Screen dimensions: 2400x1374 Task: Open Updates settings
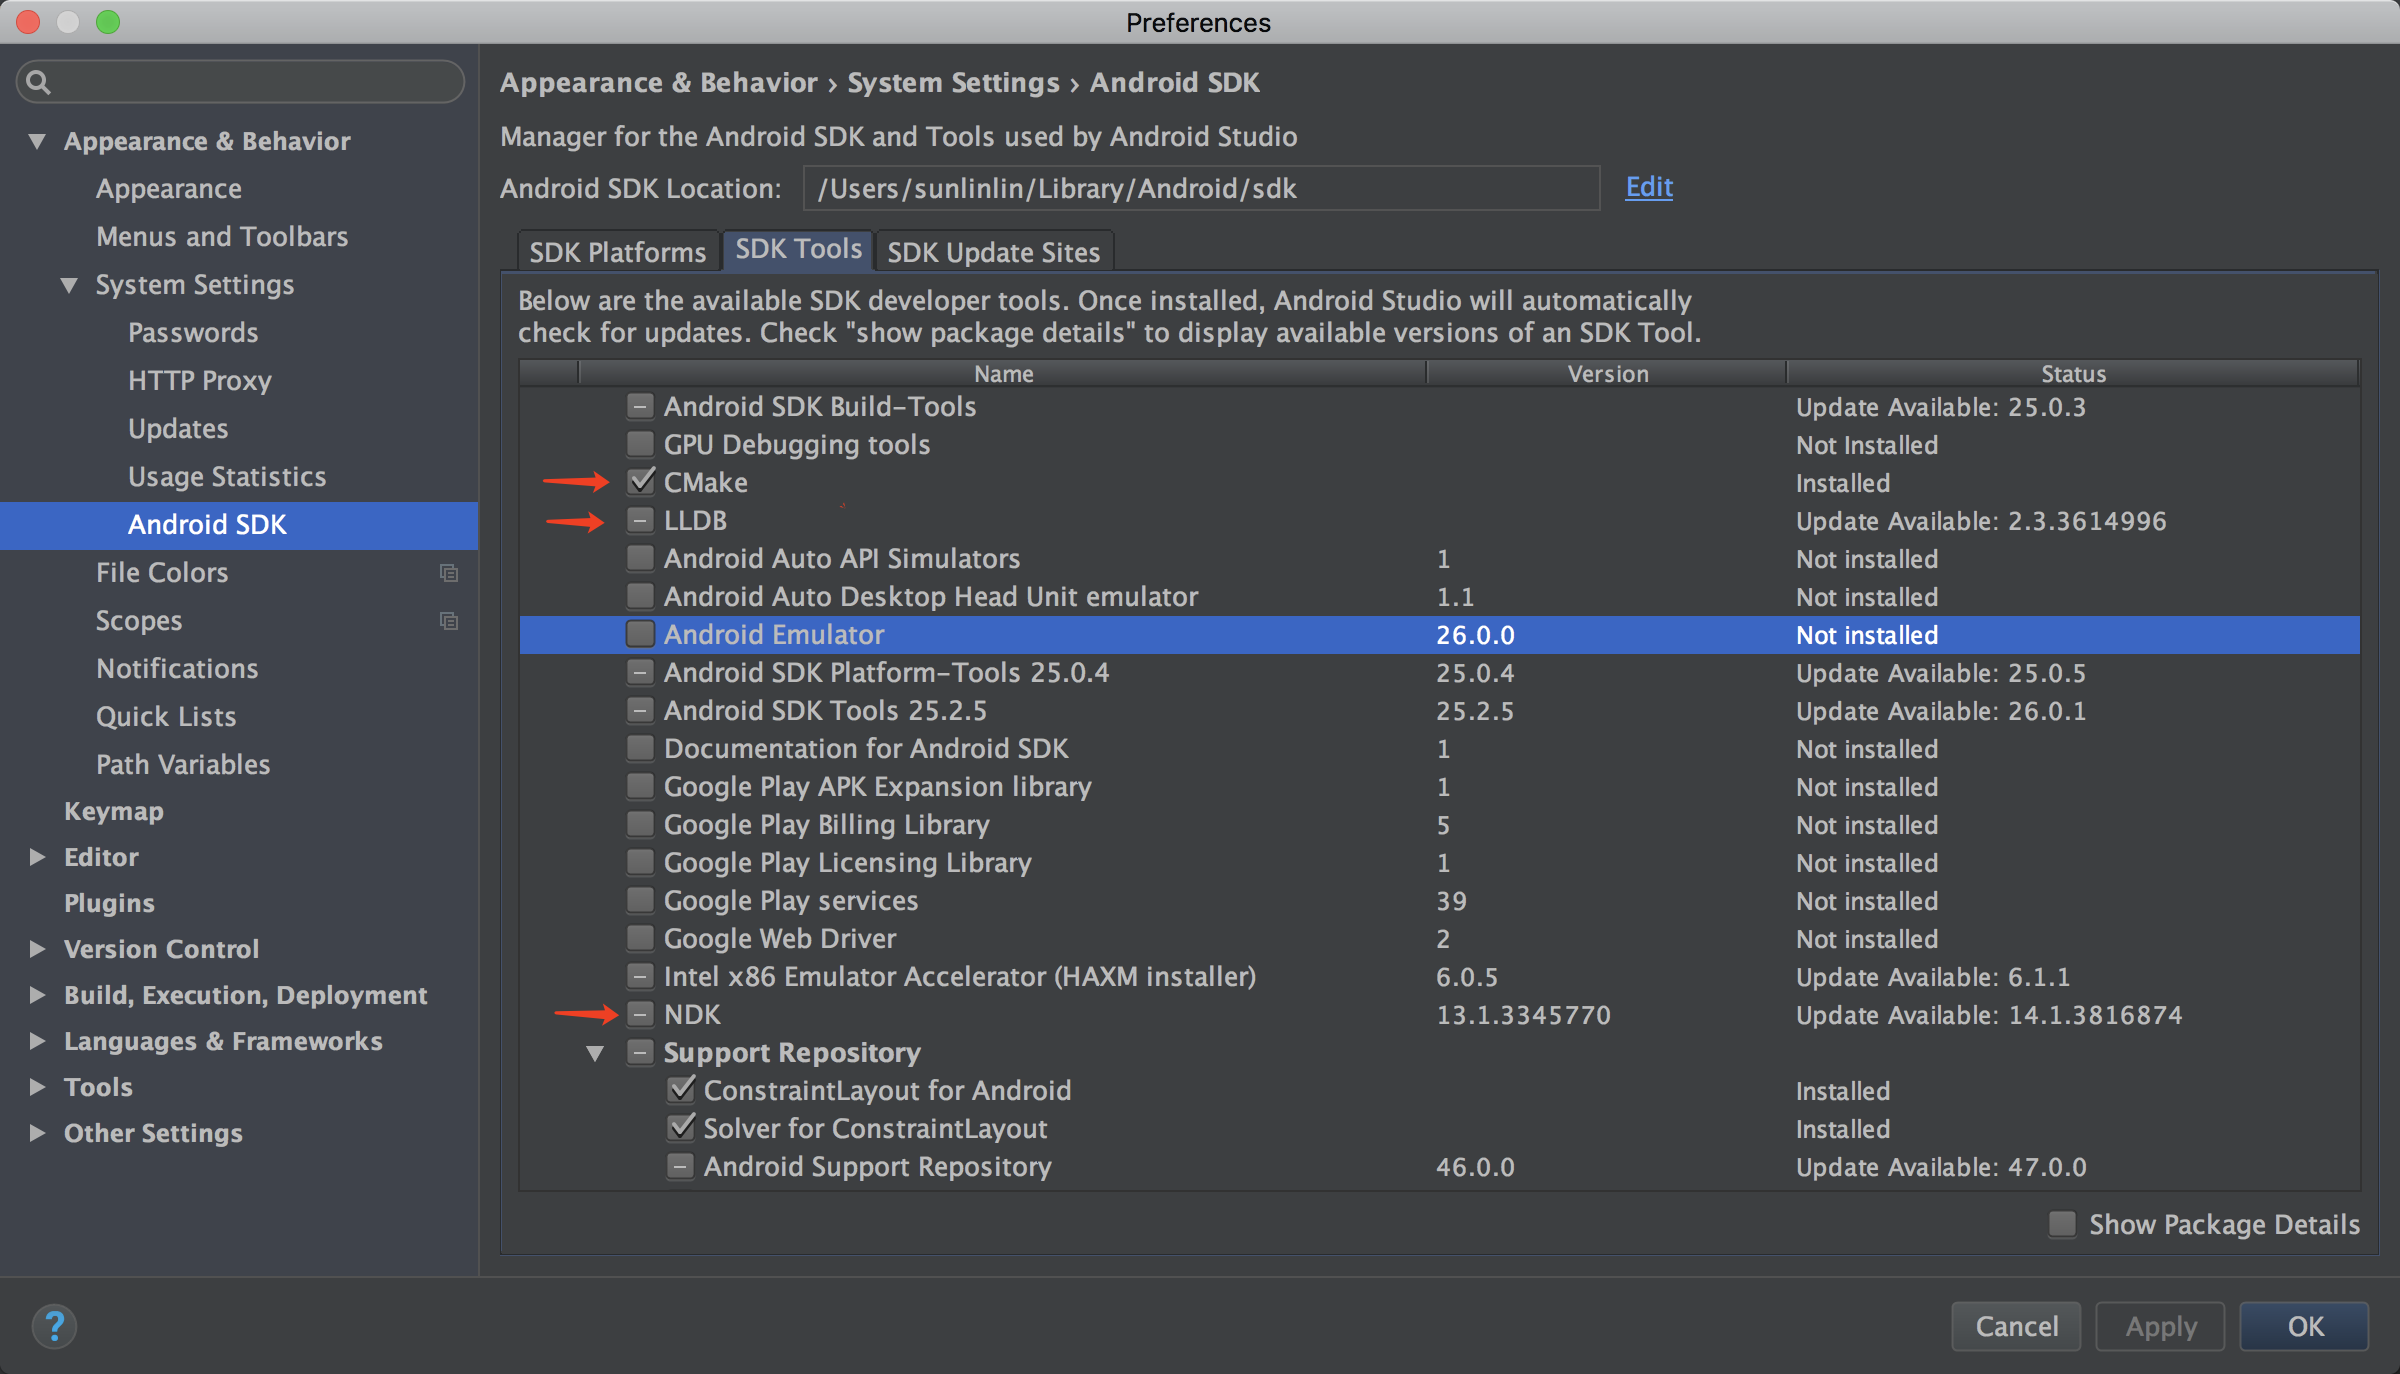point(178,429)
